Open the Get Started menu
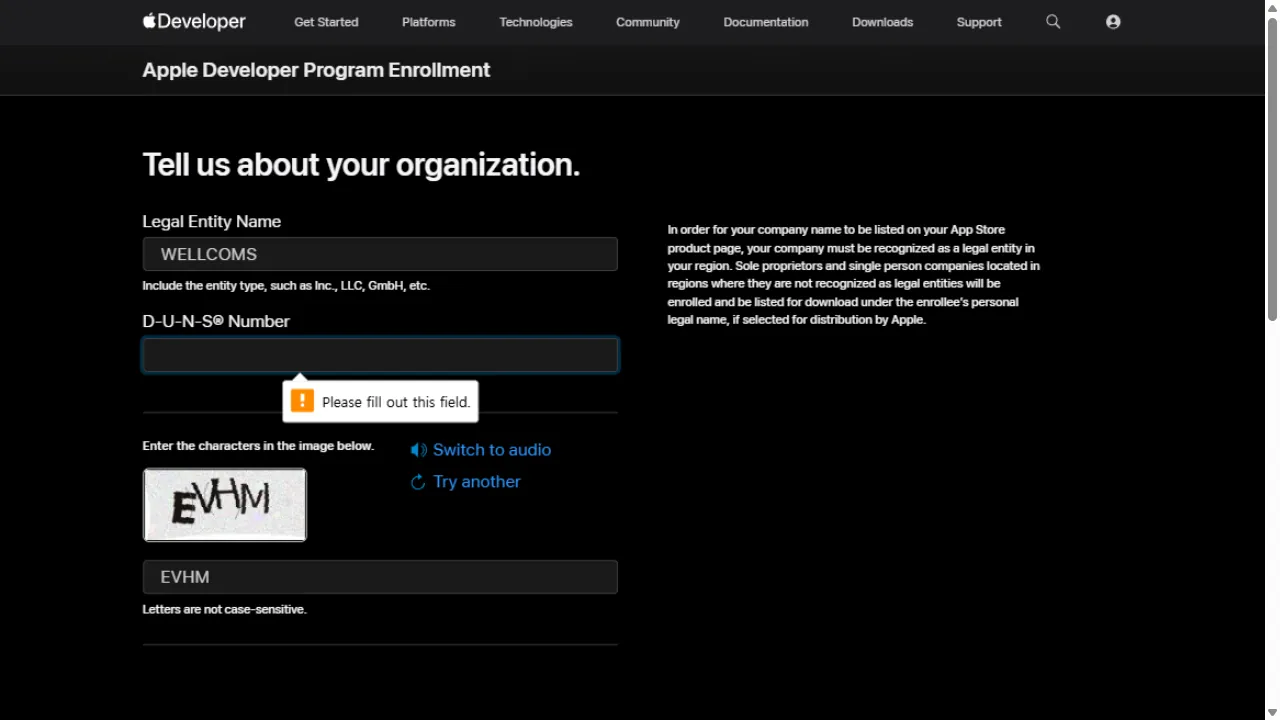The width and height of the screenshot is (1280, 720). tap(326, 22)
